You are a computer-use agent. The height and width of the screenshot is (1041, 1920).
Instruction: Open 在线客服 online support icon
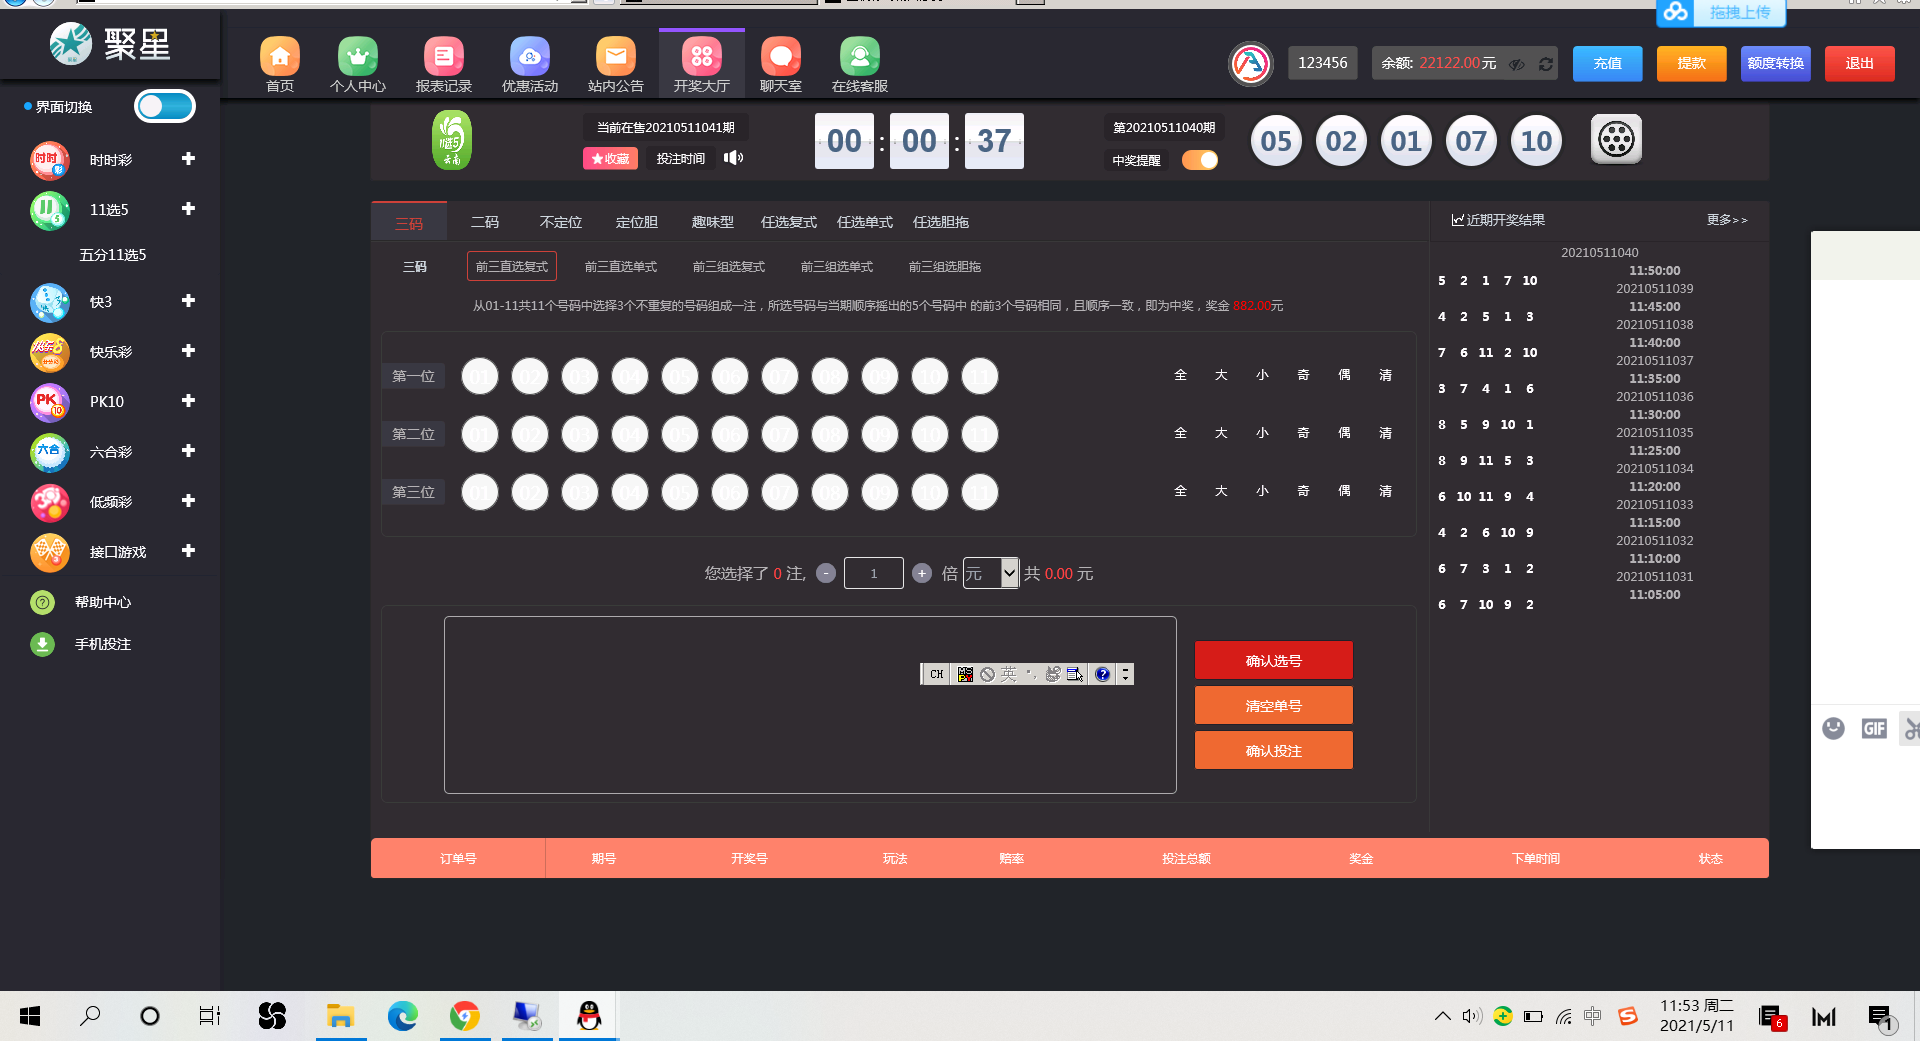coord(859,58)
